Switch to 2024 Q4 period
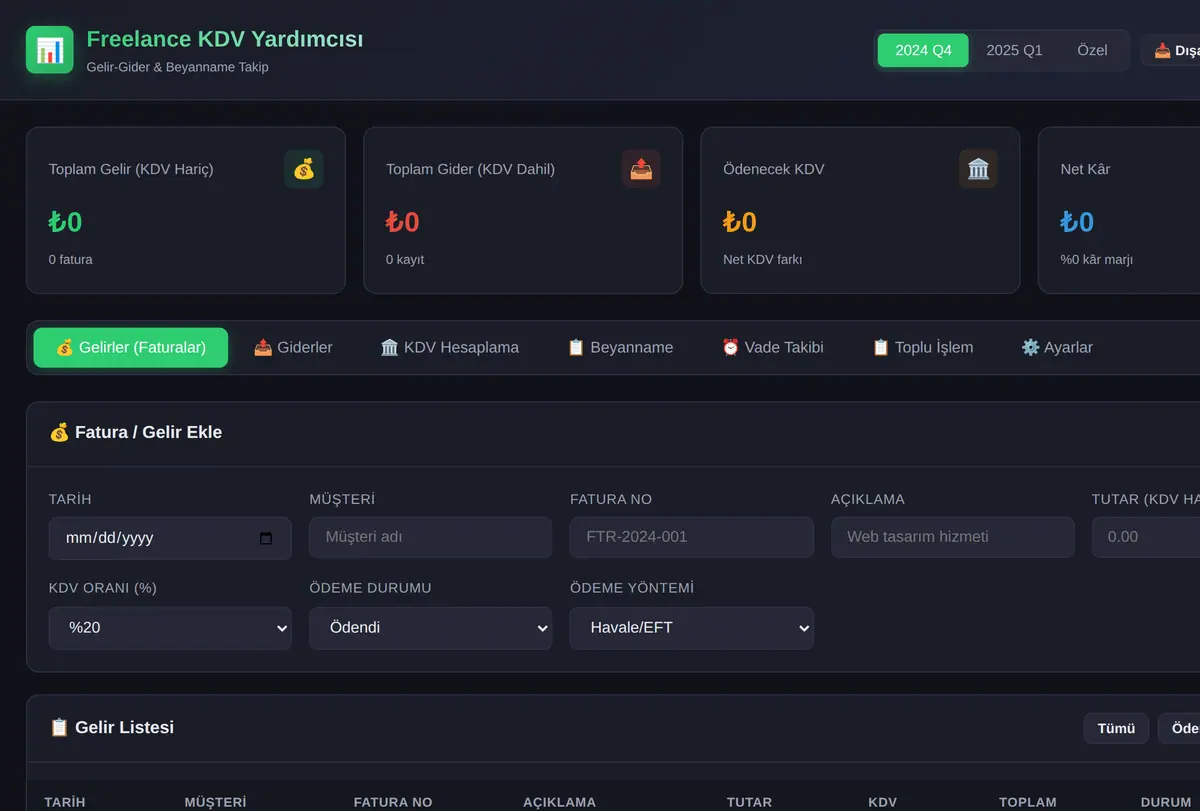This screenshot has height=811, width=1200. click(x=923, y=50)
